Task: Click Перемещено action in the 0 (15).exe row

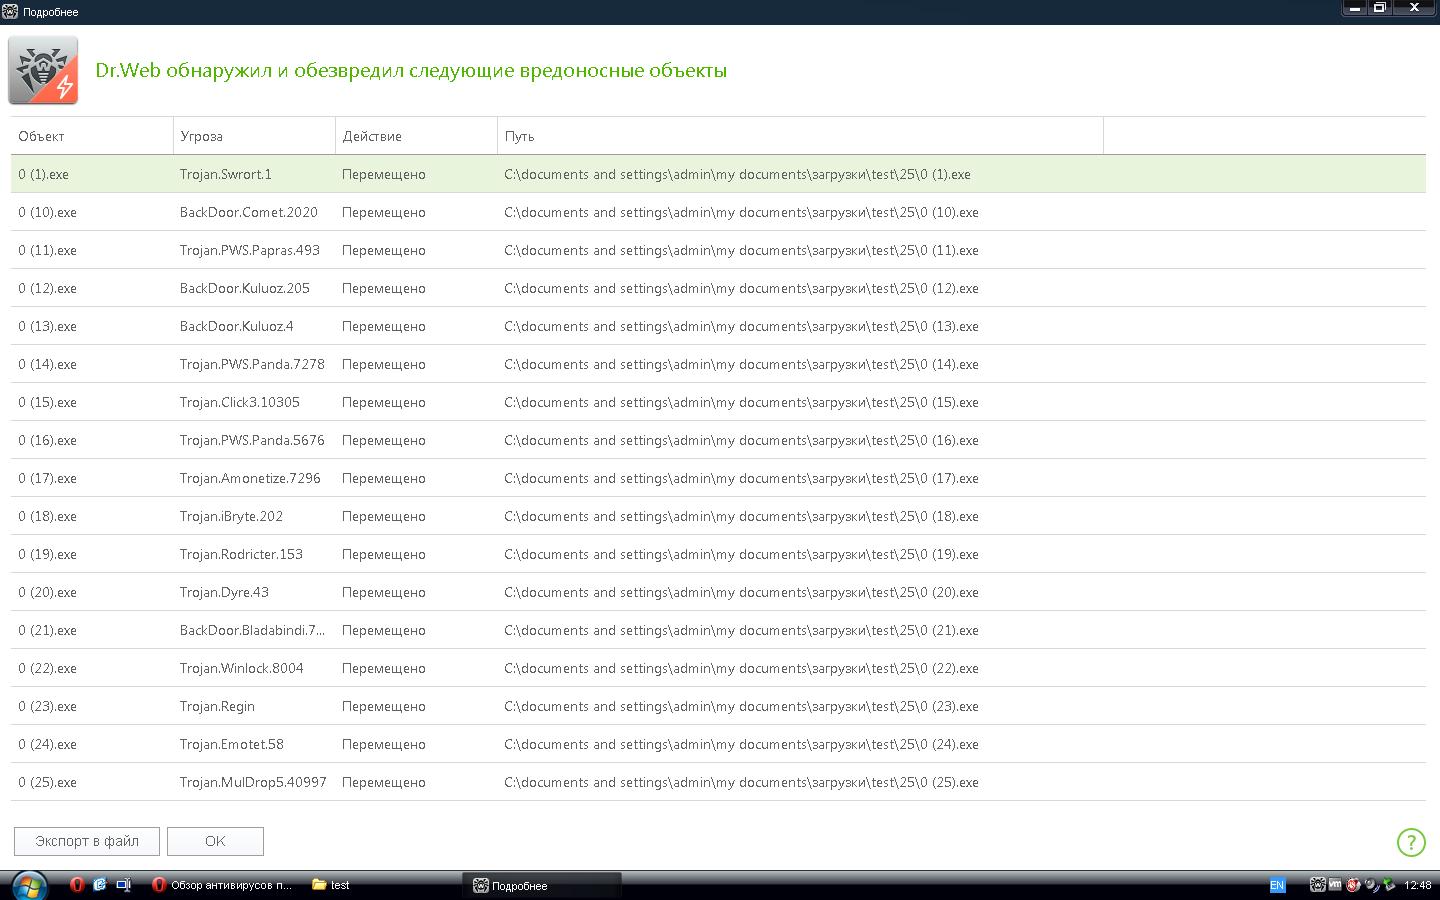Action: pos(384,402)
